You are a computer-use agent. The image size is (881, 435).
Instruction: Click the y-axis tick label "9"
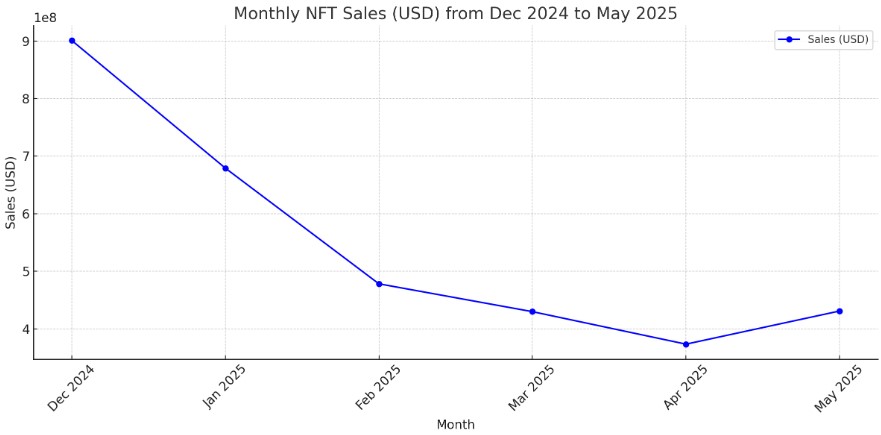pyautogui.click(x=22, y=41)
